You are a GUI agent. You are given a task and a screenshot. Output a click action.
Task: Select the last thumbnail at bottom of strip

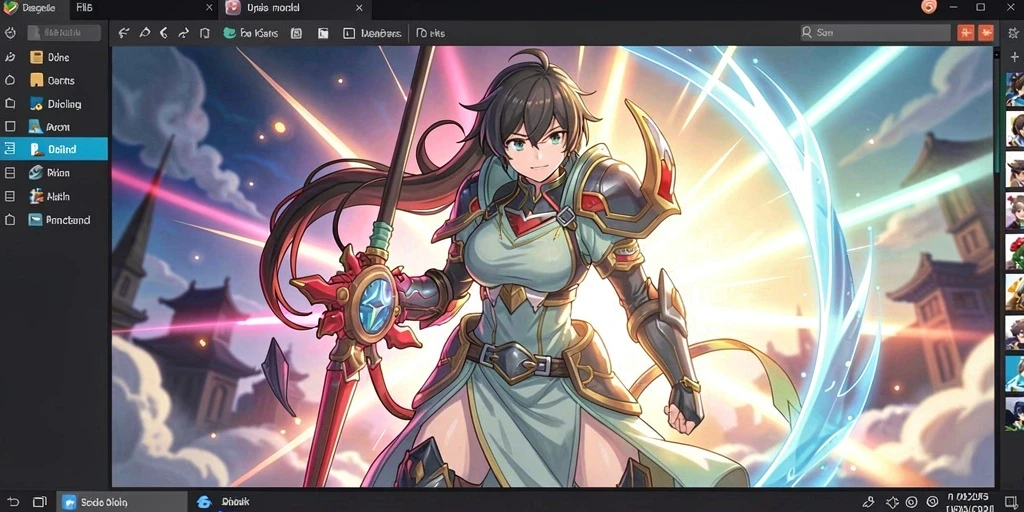coord(1015,414)
